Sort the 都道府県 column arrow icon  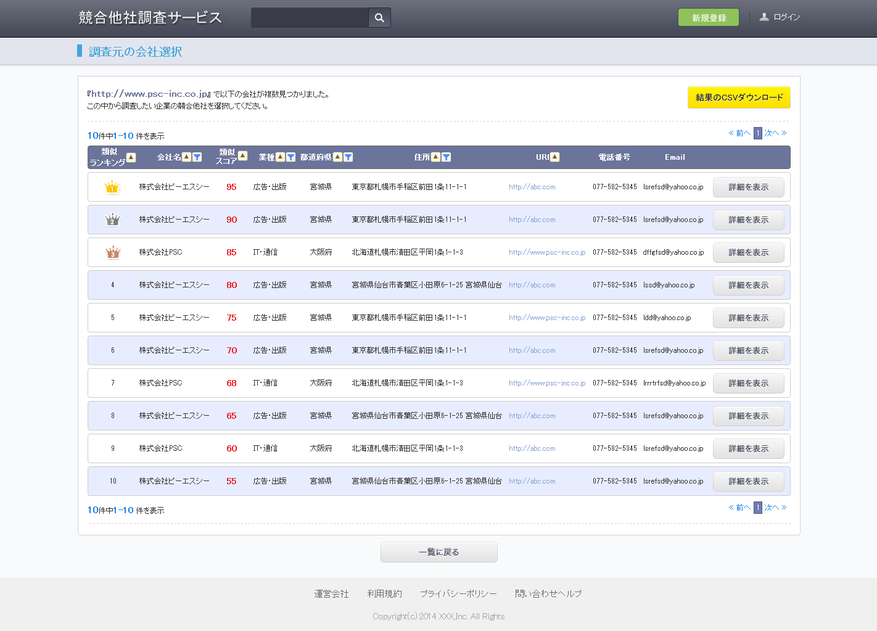pyautogui.click(x=338, y=157)
